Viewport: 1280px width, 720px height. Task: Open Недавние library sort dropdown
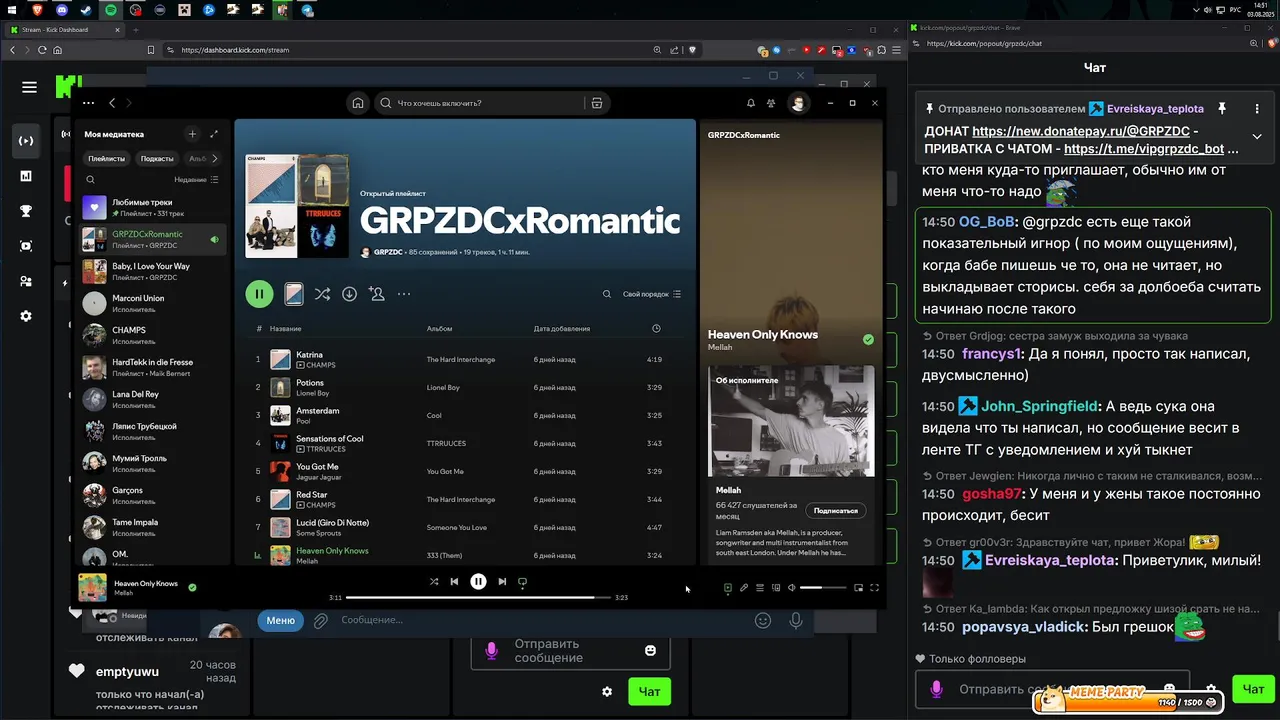(x=196, y=180)
